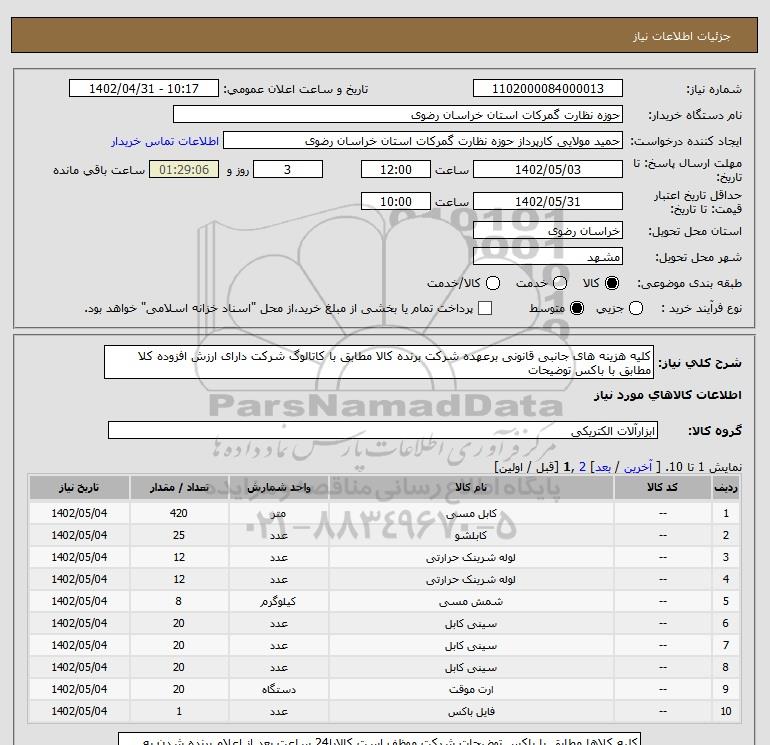The width and height of the screenshot is (770, 745).
Task: Click the buyer organization name field
Action: pyautogui.click(x=398, y=114)
